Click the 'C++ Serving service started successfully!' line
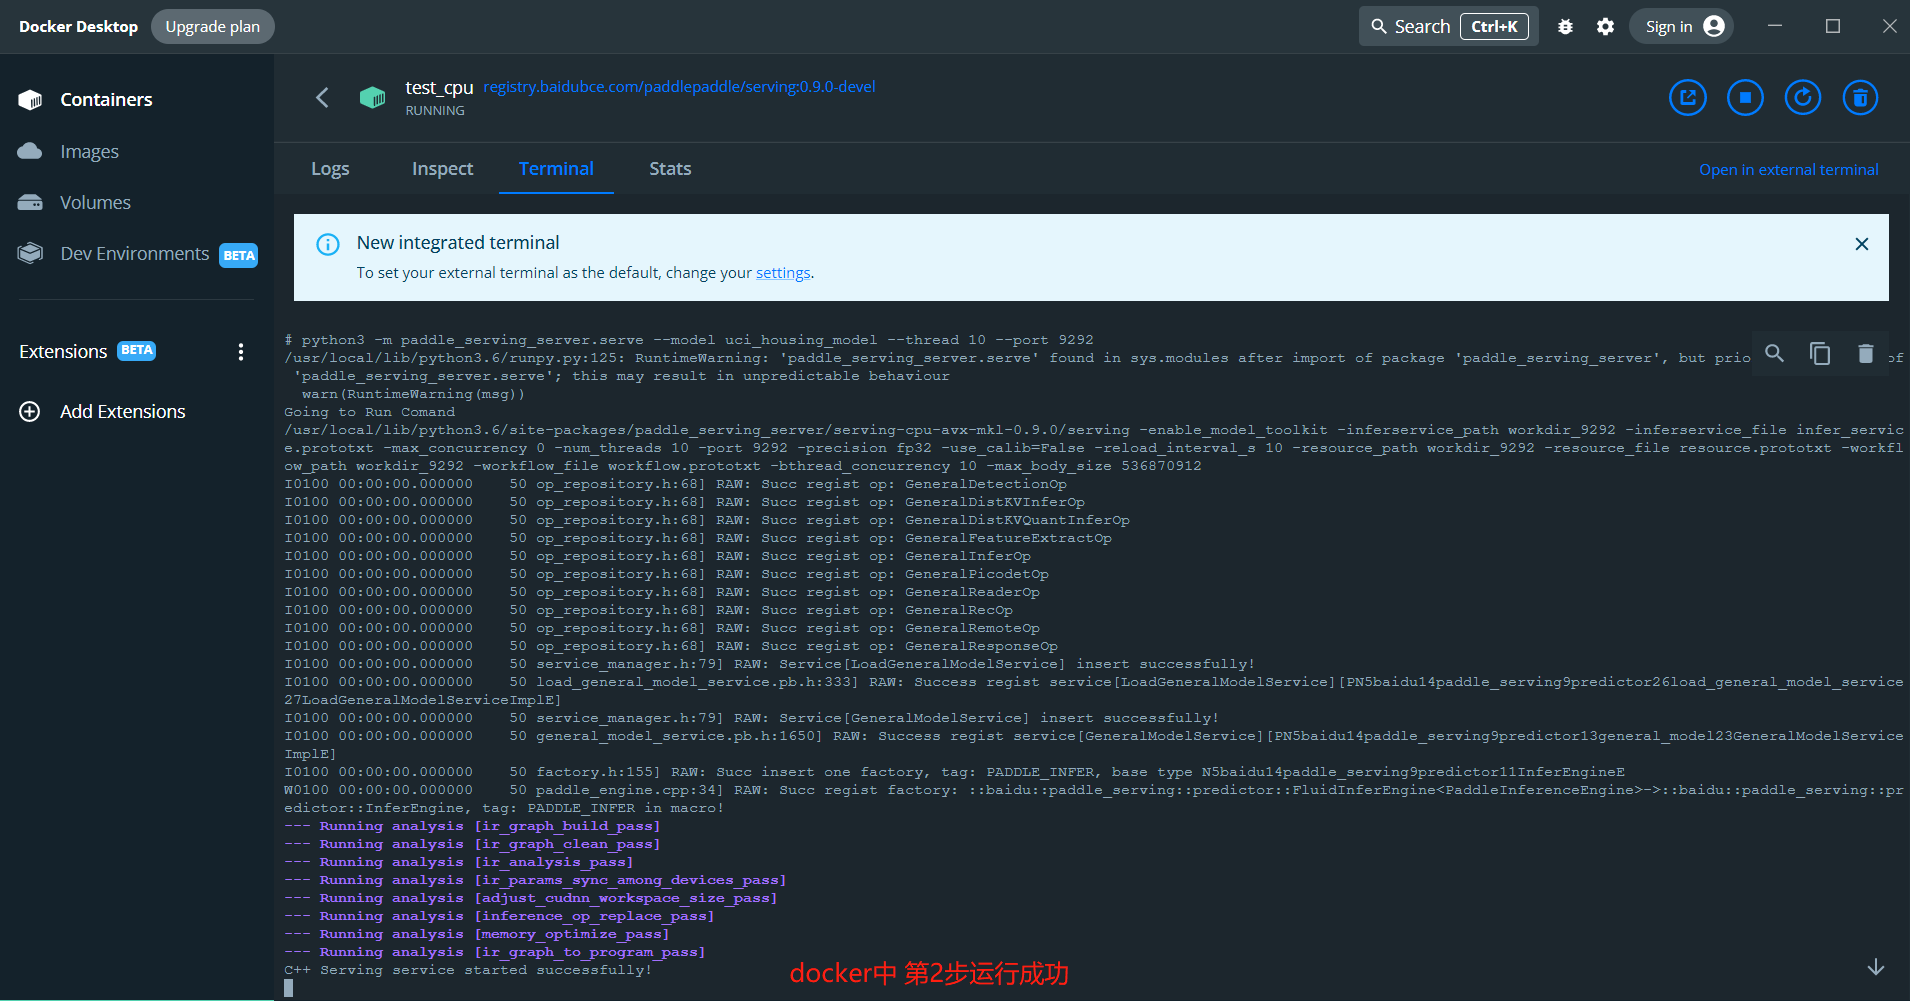The image size is (1910, 1001). click(x=468, y=970)
